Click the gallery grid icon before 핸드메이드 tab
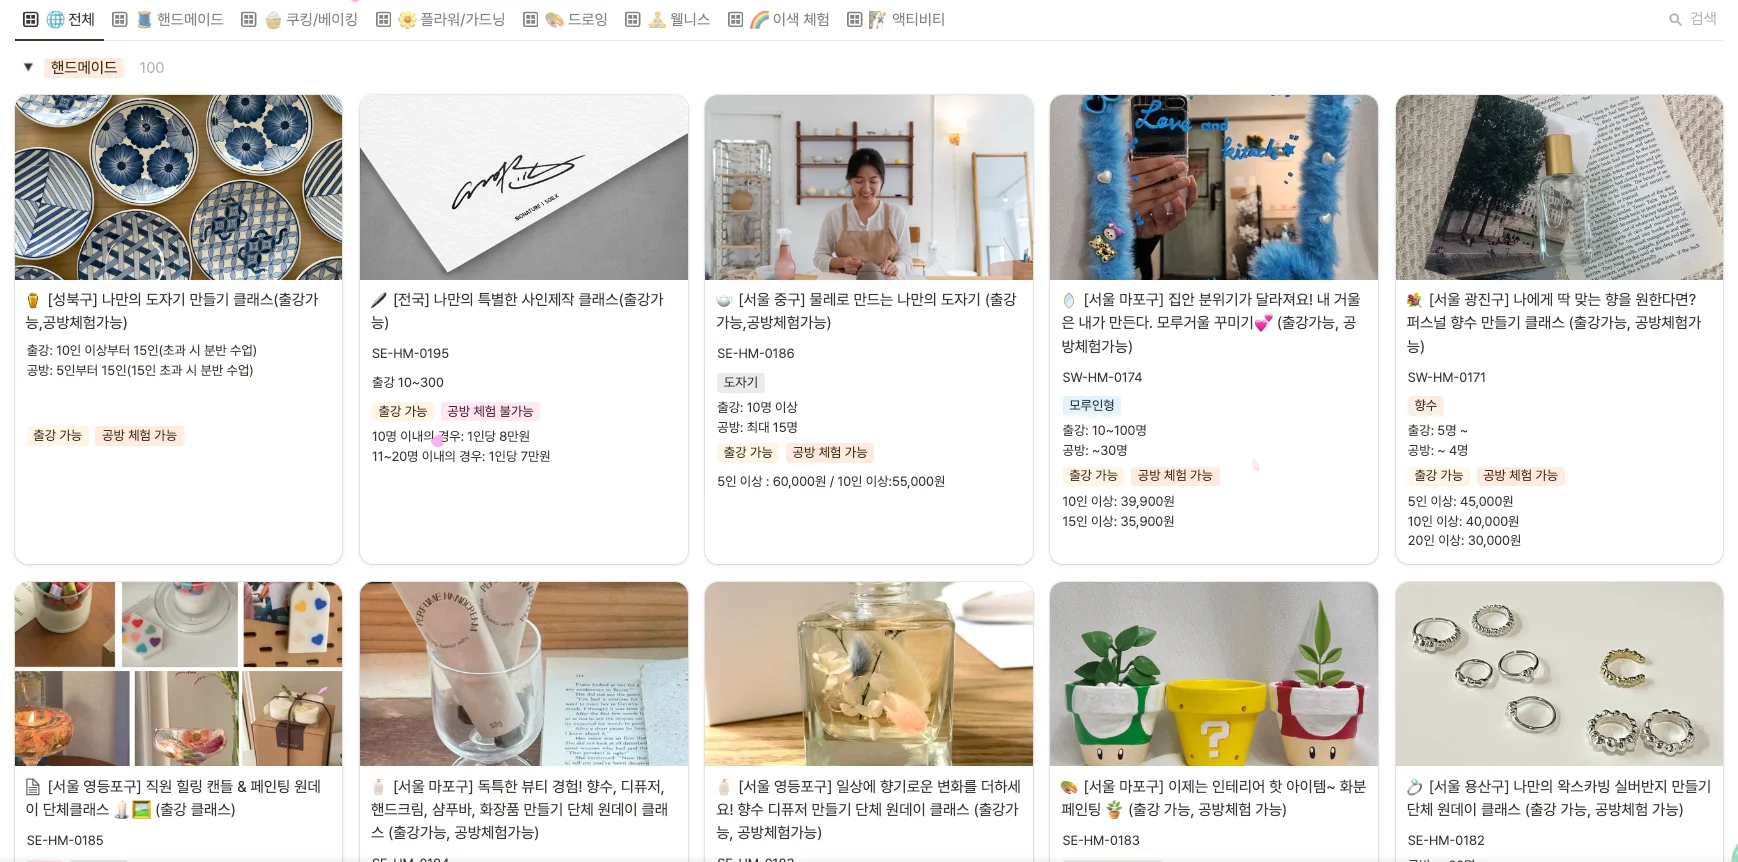This screenshot has height=862, width=1738. pos(120,19)
